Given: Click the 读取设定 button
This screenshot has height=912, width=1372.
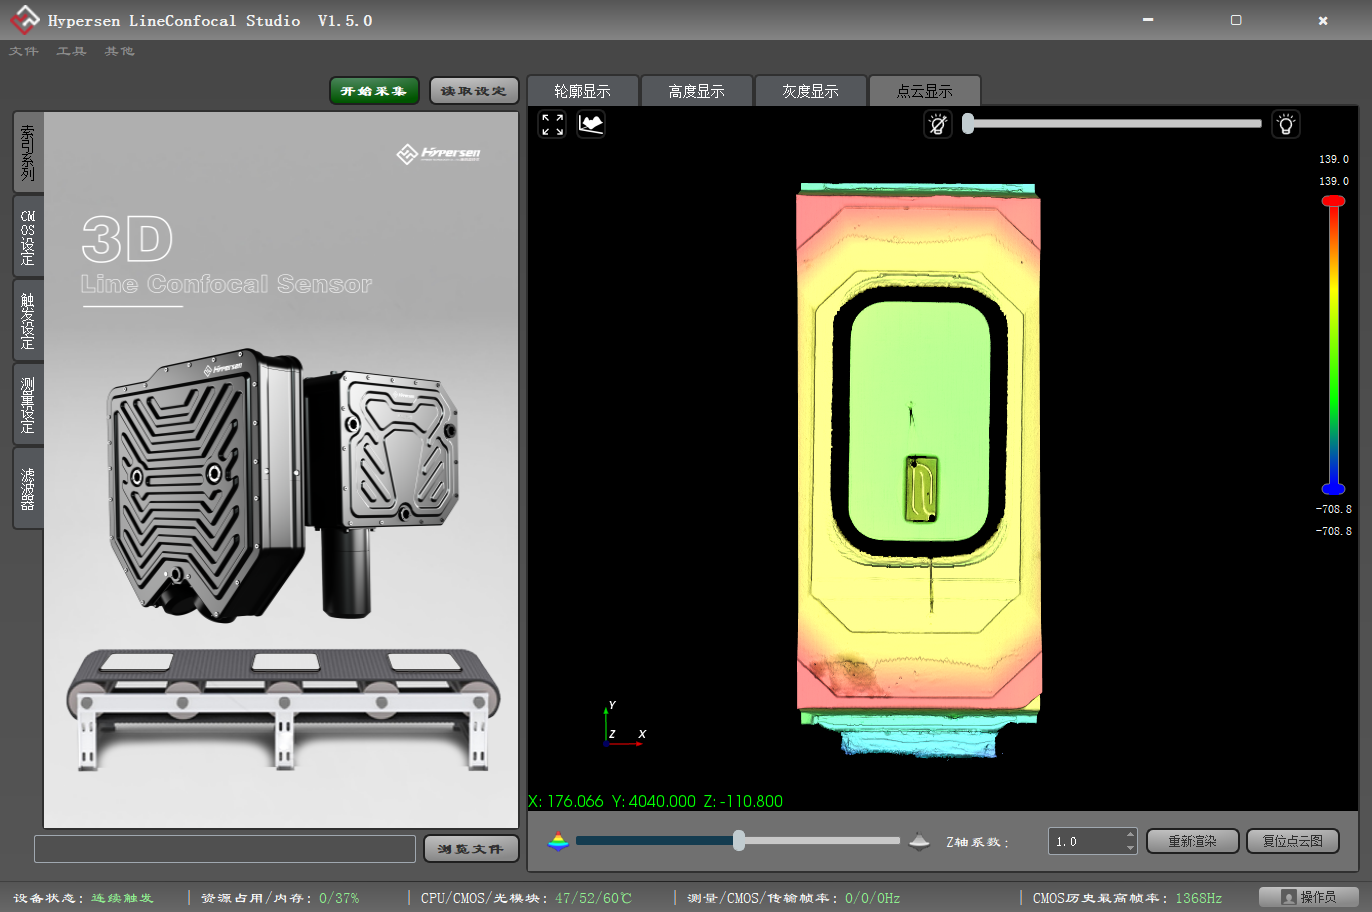Looking at the screenshot, I should click(x=474, y=91).
